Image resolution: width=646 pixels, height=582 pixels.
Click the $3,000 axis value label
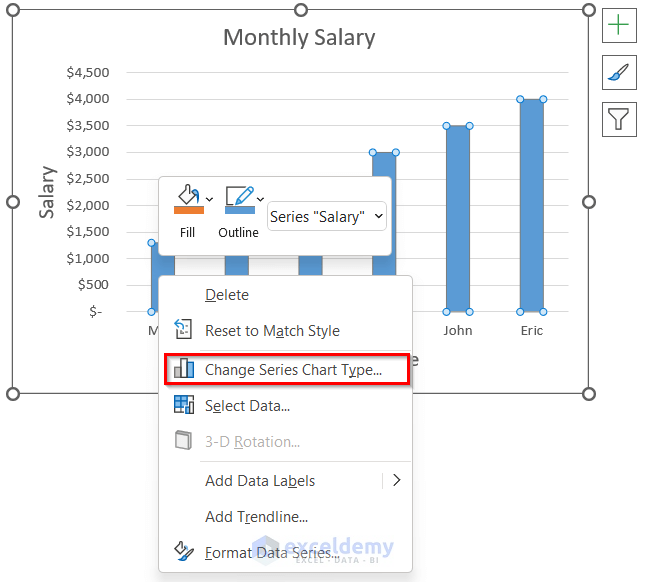[88, 152]
